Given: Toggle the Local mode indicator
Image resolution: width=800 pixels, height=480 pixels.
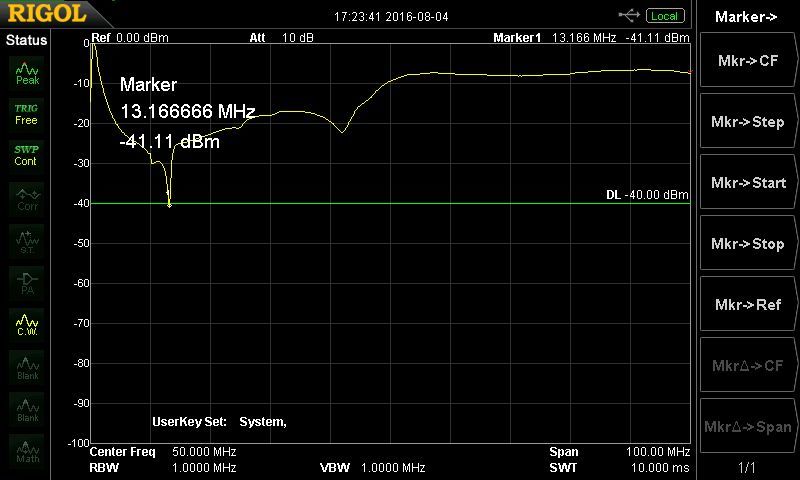Looking at the screenshot, I should coord(663,16).
